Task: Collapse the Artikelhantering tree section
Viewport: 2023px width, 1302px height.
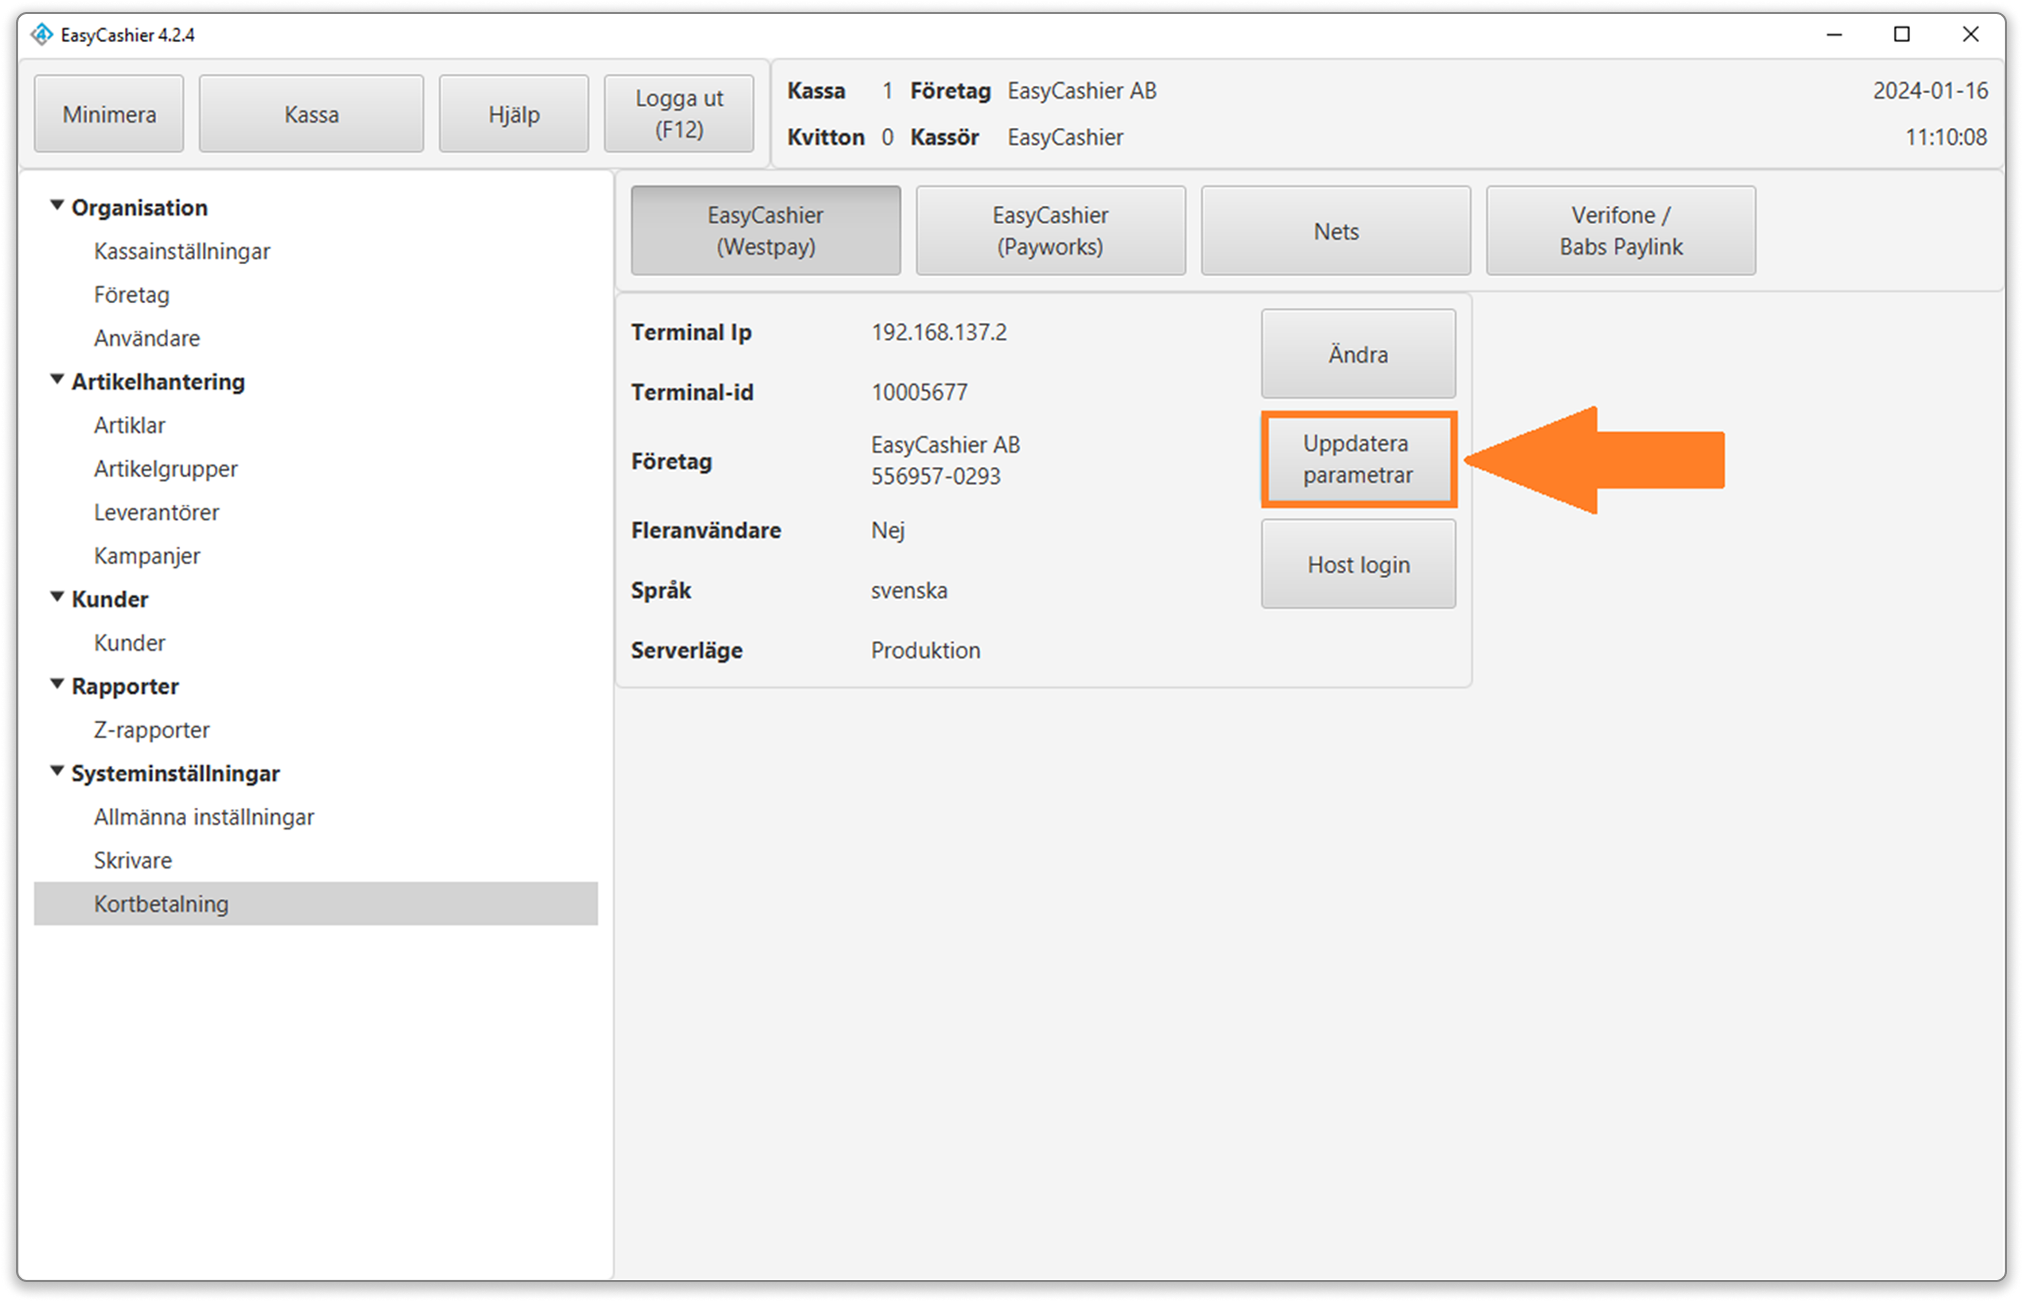Action: (57, 380)
